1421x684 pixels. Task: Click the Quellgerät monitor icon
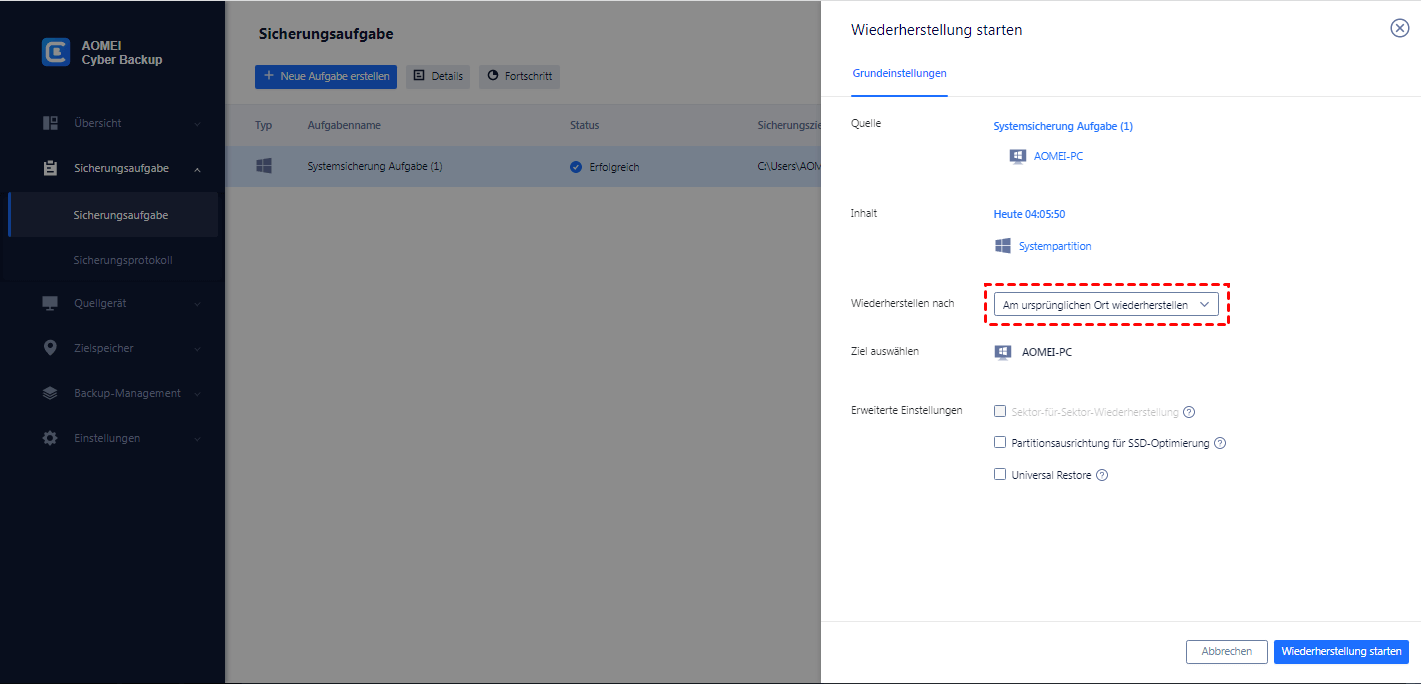point(50,303)
